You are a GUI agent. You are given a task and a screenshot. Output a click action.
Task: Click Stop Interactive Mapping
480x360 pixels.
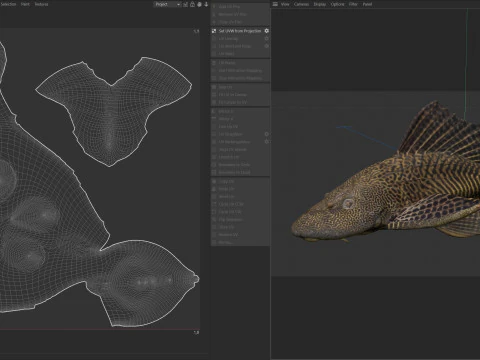[240, 78]
